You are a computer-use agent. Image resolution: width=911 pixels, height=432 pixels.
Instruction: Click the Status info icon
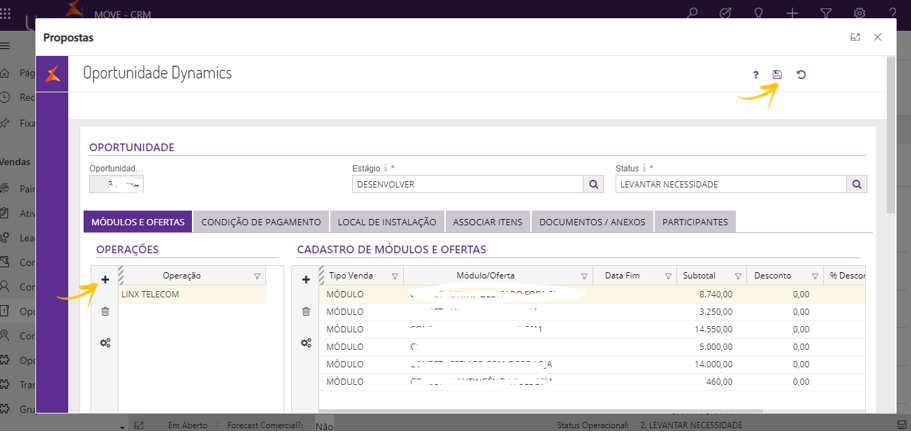point(644,168)
